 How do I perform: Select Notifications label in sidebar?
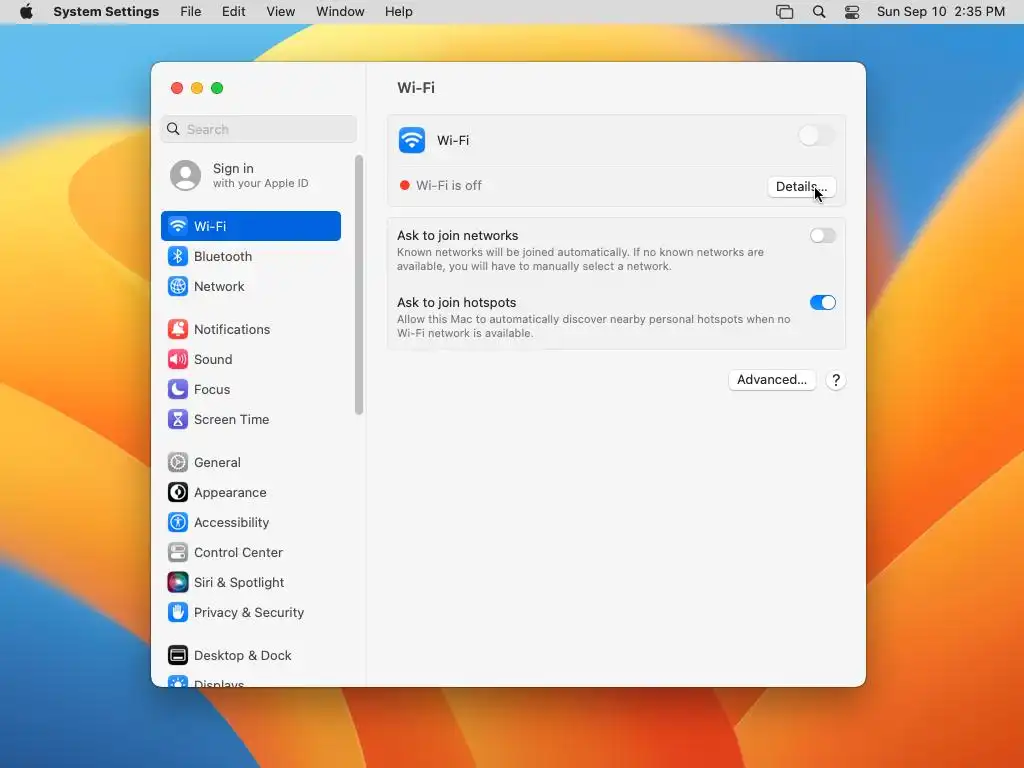pyautogui.click(x=232, y=329)
